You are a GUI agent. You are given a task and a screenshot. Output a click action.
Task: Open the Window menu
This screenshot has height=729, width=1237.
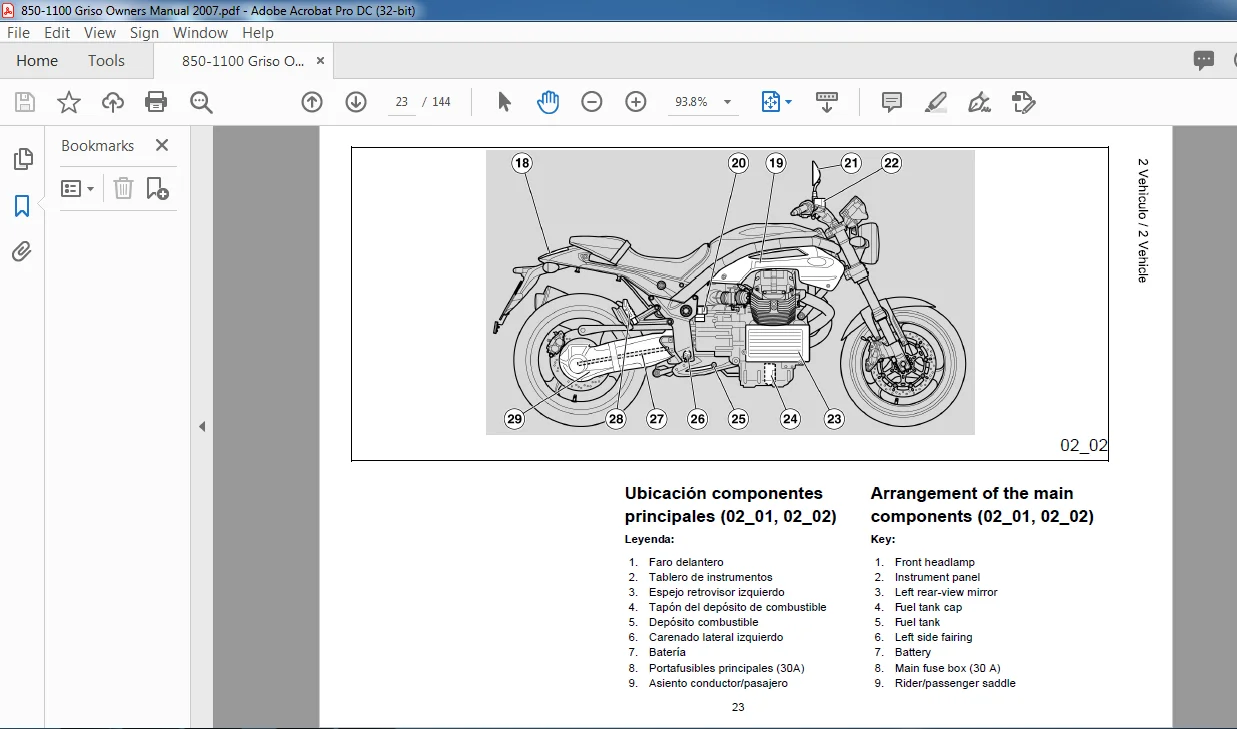pyautogui.click(x=201, y=33)
